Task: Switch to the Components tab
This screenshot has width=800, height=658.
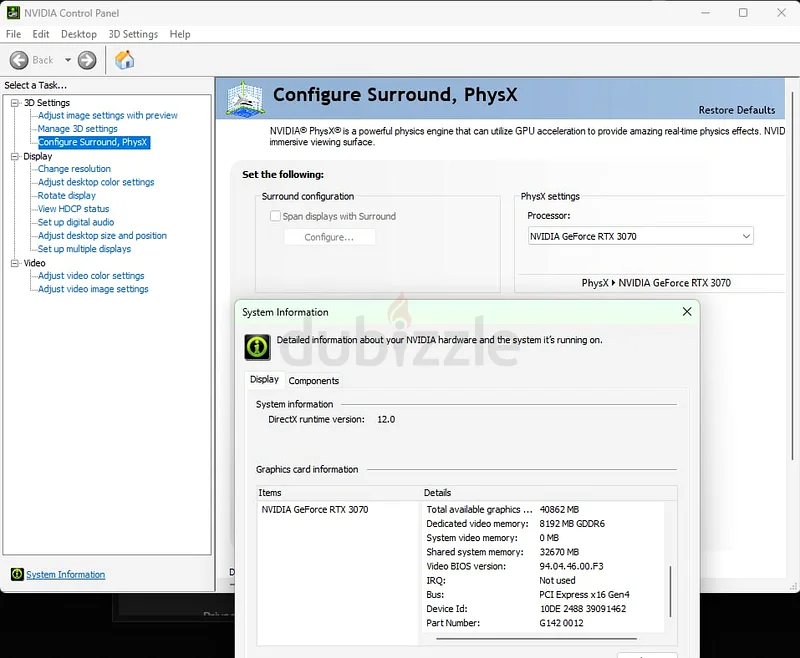Action: (314, 381)
